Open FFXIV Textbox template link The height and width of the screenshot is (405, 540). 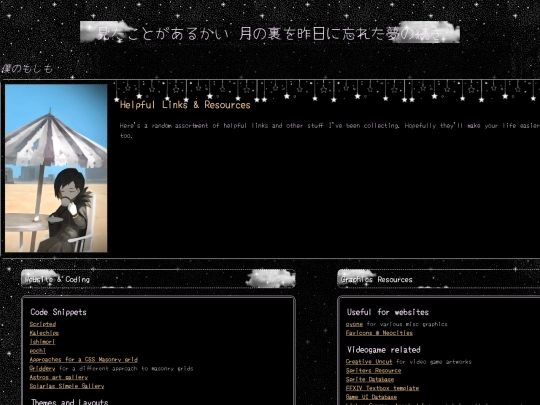pyautogui.click(x=382, y=388)
